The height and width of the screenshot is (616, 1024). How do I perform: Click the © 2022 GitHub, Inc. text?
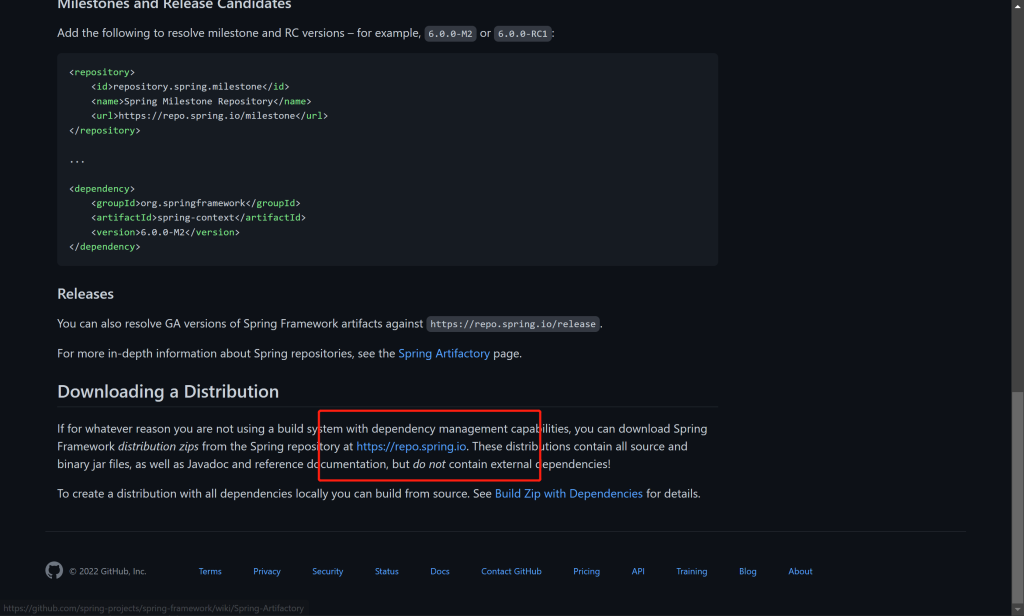(x=108, y=571)
